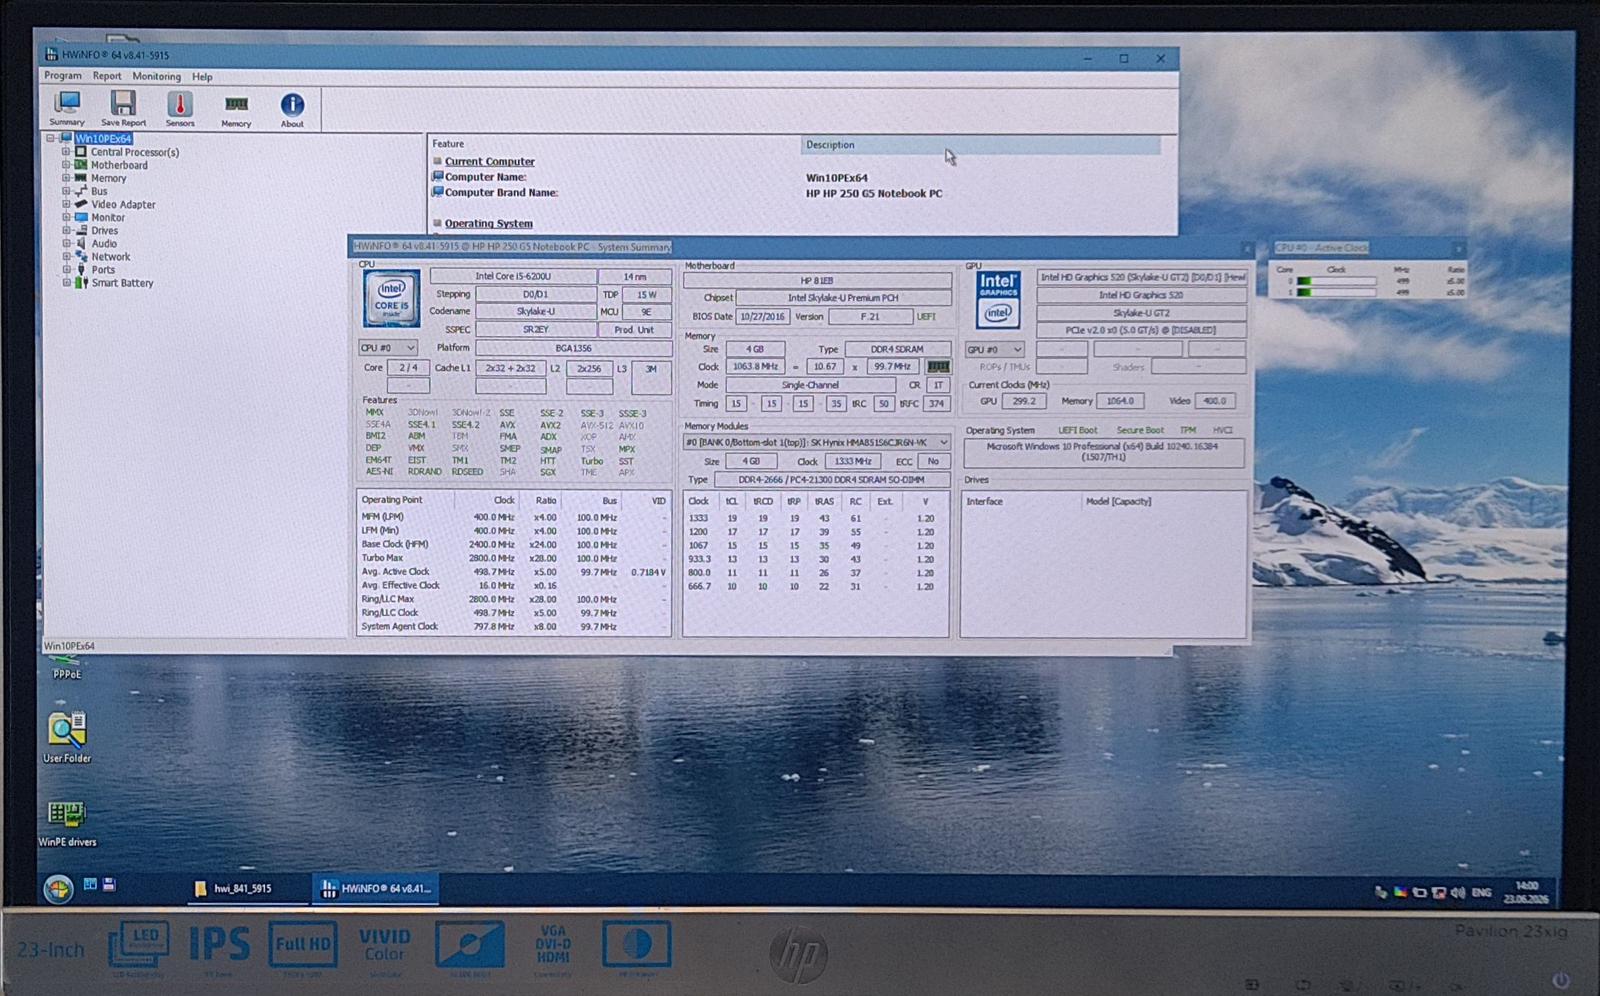
Task: Select Monitor in the hardware tree
Action: coord(108,217)
